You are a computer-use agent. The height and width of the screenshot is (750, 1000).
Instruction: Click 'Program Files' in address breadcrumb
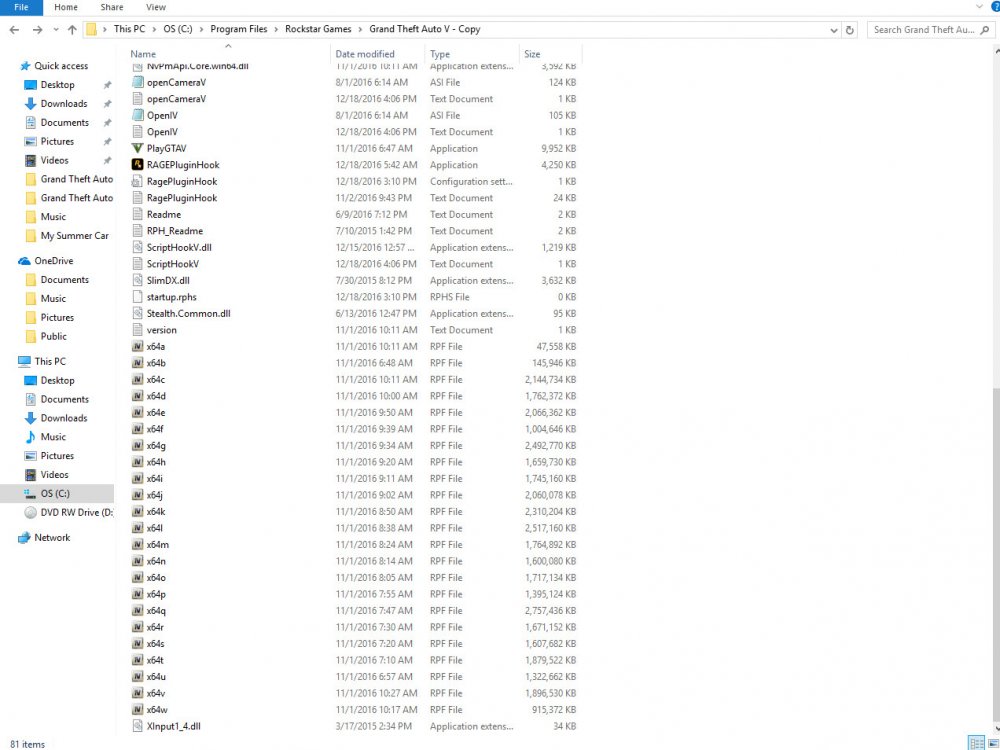coord(239,29)
